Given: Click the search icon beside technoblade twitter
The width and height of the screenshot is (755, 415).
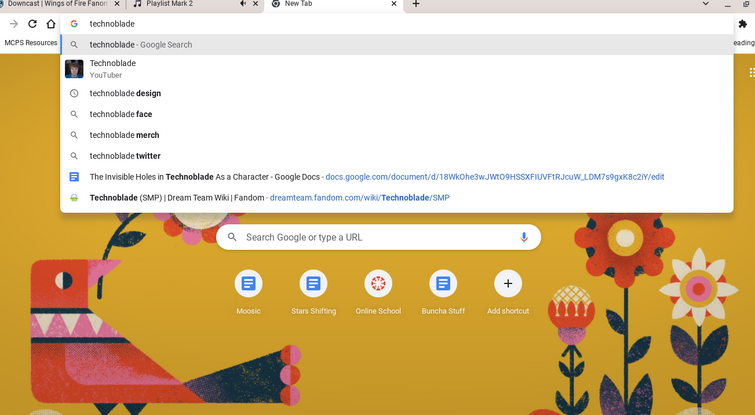Looking at the screenshot, I should (x=74, y=156).
